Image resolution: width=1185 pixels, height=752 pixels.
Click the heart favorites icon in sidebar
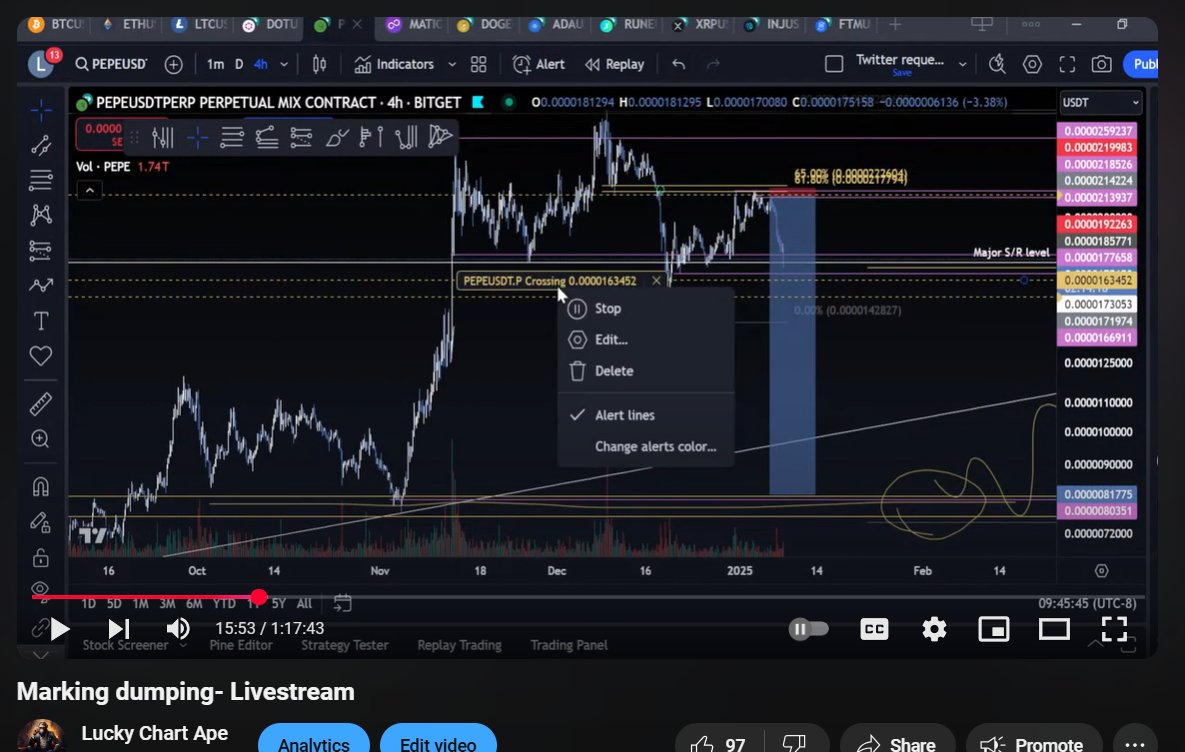coord(41,356)
